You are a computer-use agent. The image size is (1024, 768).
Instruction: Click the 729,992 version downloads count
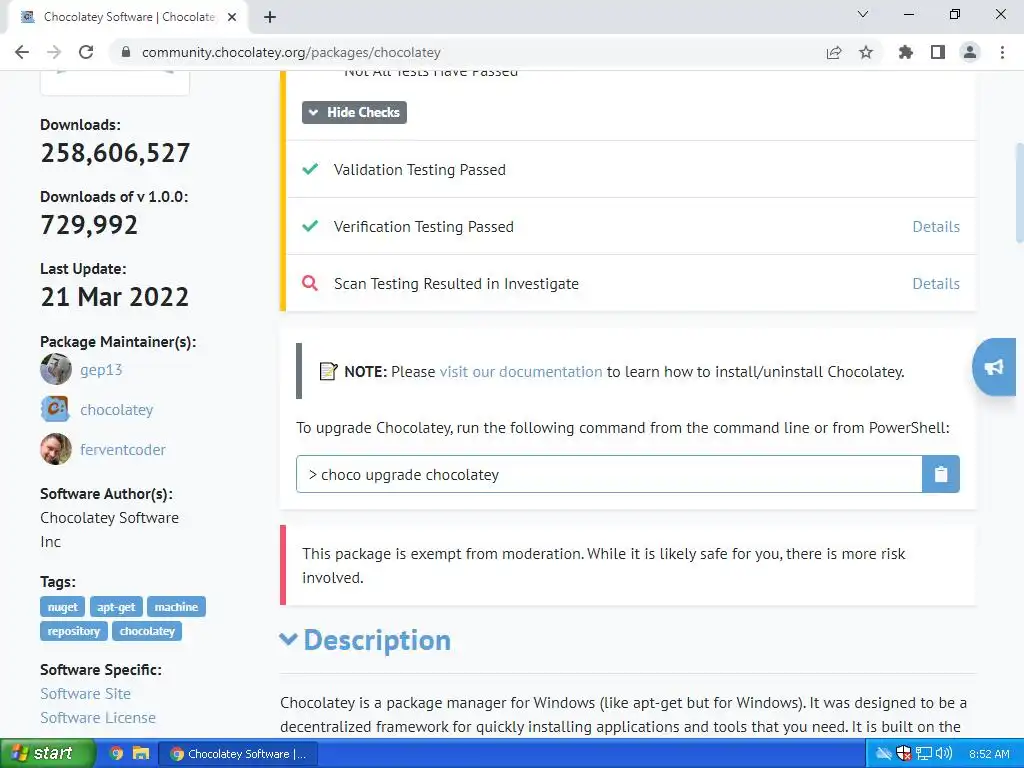(89, 225)
